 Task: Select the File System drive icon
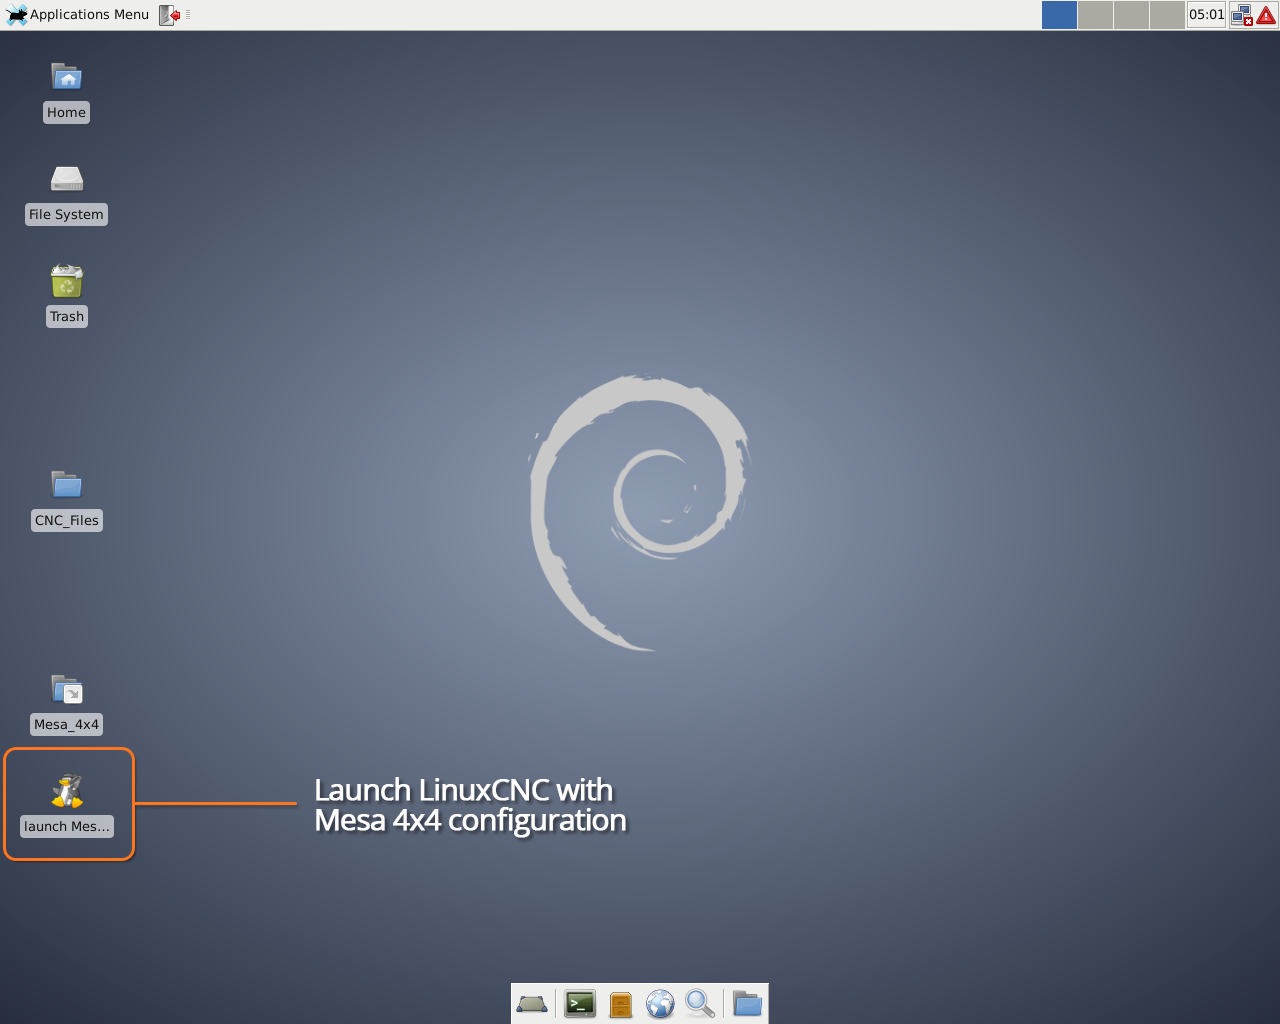tap(67, 179)
